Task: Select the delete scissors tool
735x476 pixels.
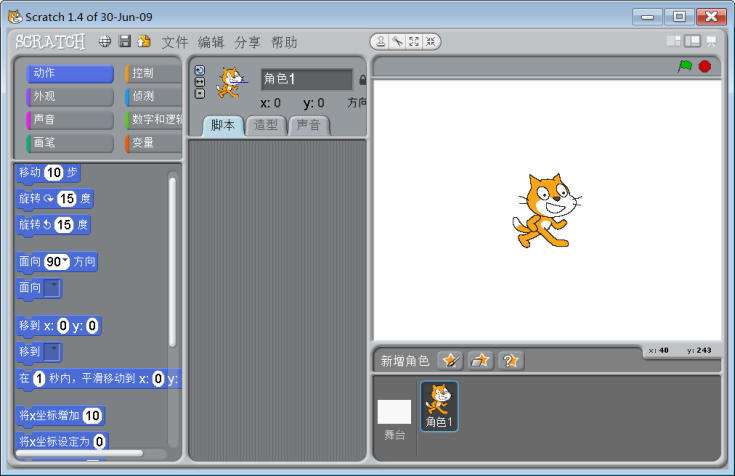Action: click(398, 42)
